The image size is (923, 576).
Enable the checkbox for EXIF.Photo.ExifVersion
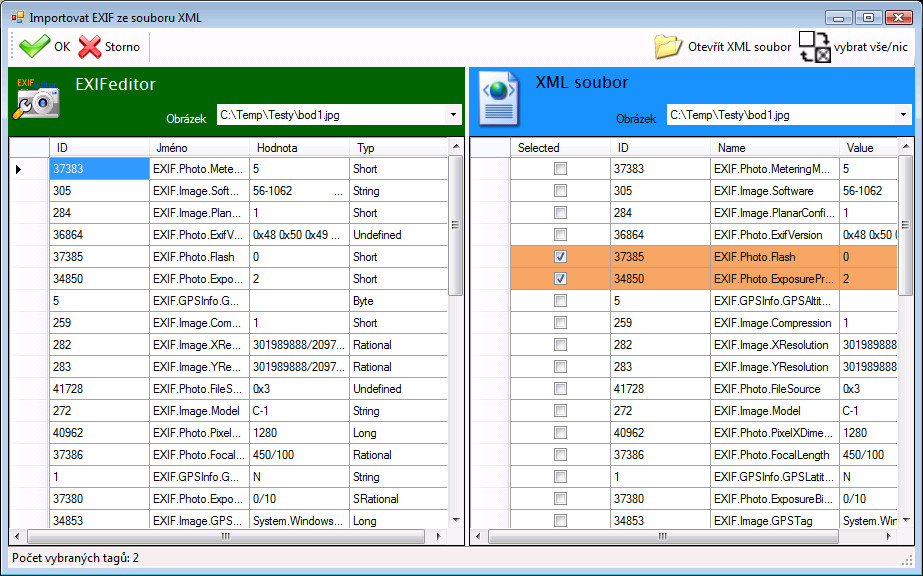(560, 235)
